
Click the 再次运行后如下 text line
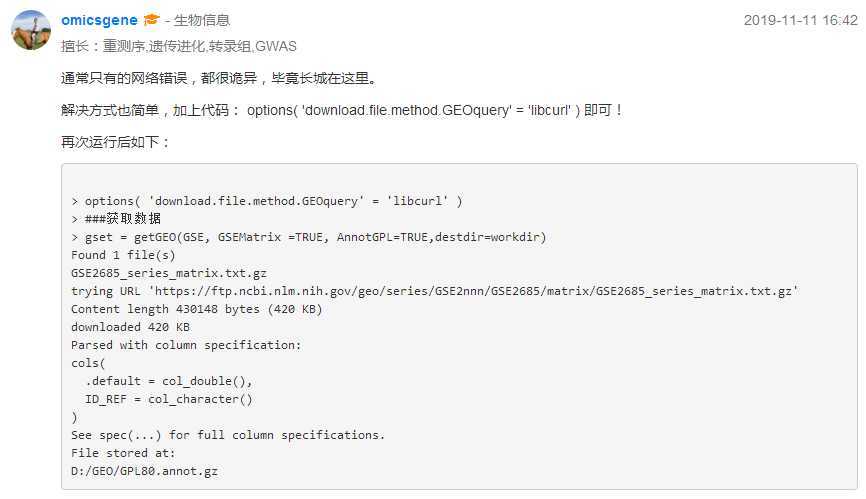[115, 142]
